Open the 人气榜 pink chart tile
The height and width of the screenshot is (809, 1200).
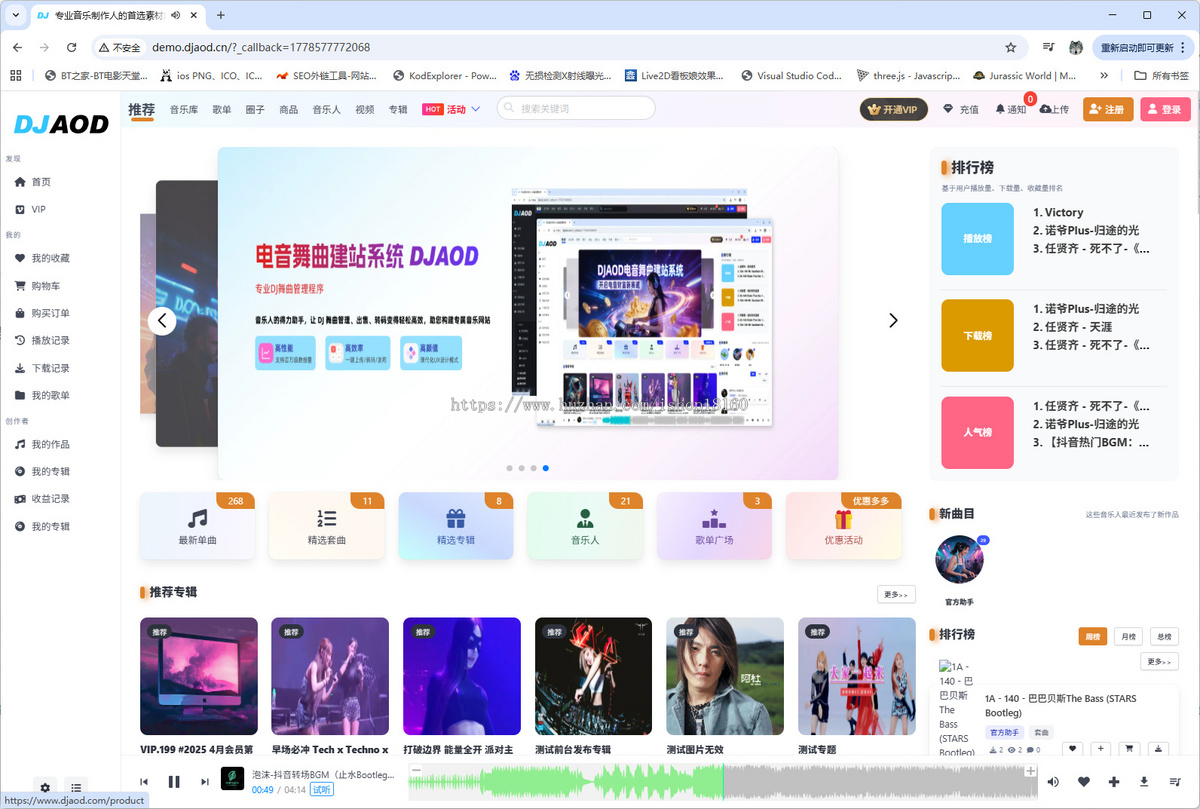click(x=977, y=432)
